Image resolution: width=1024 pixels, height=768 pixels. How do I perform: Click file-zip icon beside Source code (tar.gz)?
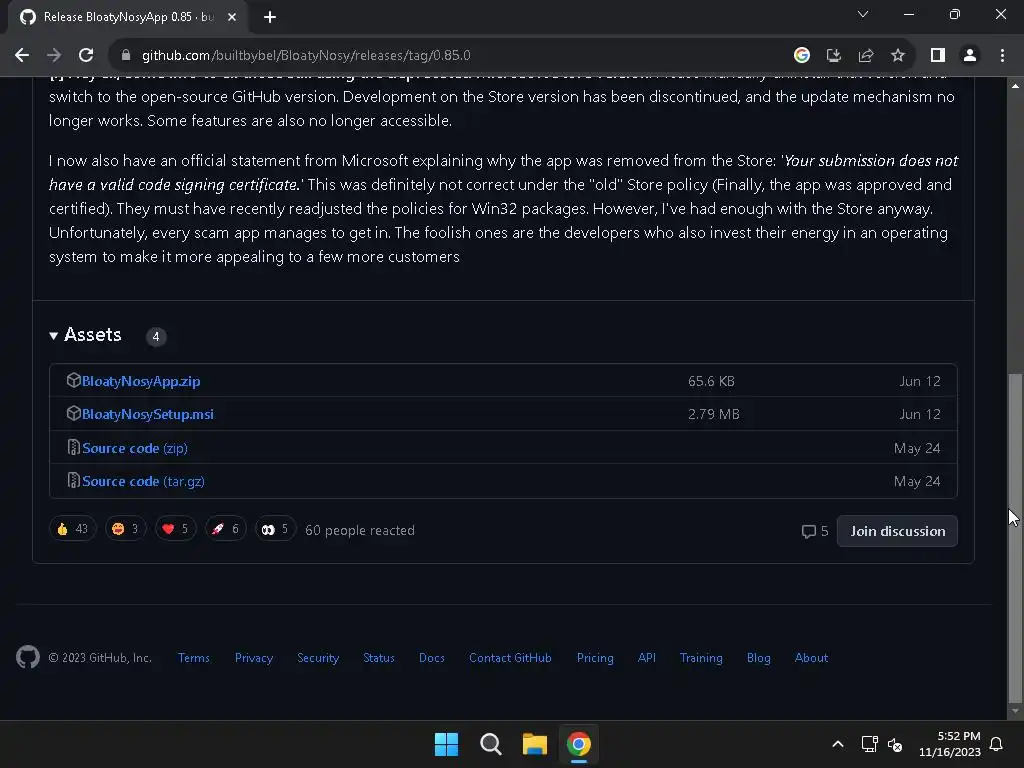pyautogui.click(x=73, y=481)
